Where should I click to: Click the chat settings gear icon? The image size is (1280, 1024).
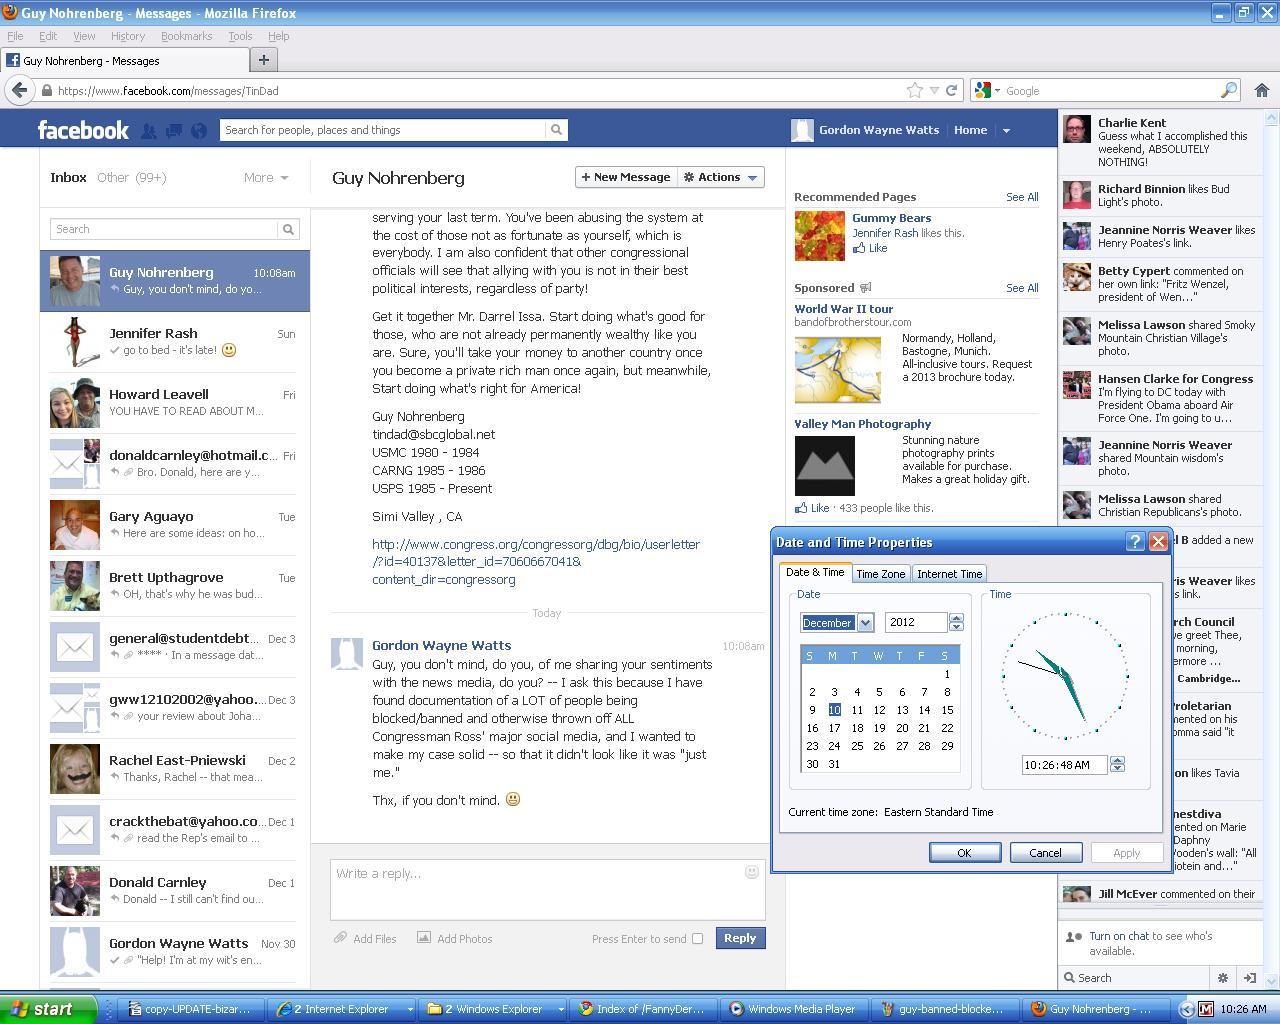tap(1222, 978)
